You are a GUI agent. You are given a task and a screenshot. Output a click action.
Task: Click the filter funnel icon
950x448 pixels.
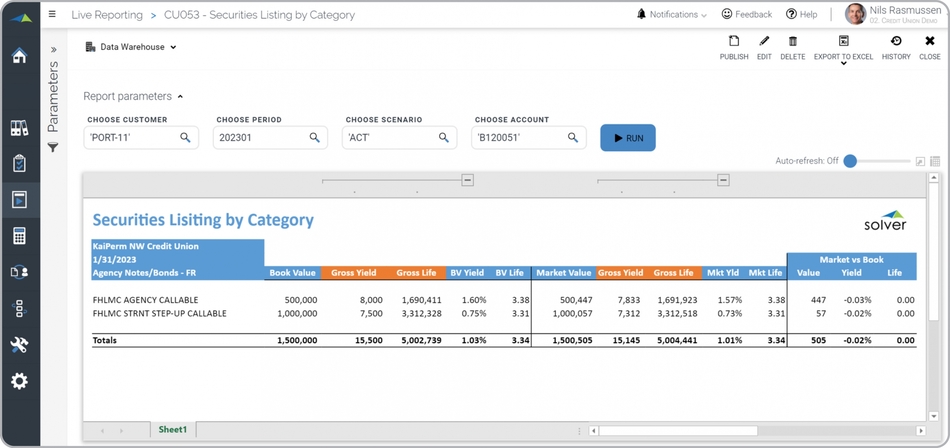(x=53, y=148)
